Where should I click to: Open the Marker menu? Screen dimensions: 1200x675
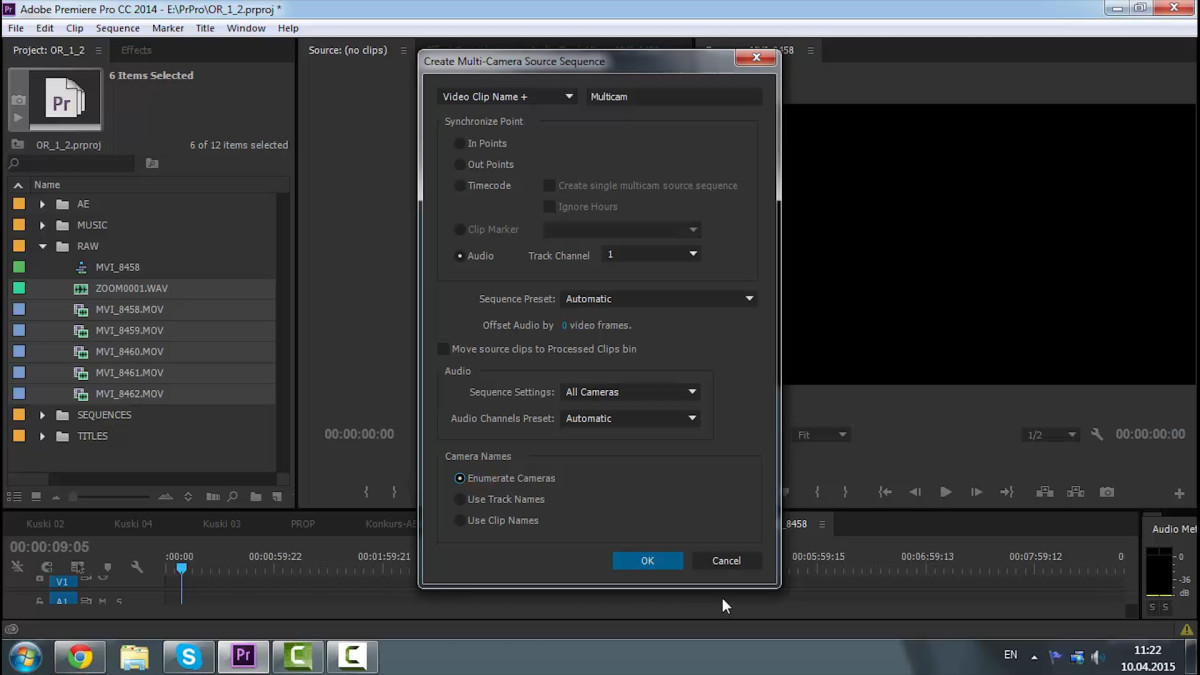(x=167, y=28)
